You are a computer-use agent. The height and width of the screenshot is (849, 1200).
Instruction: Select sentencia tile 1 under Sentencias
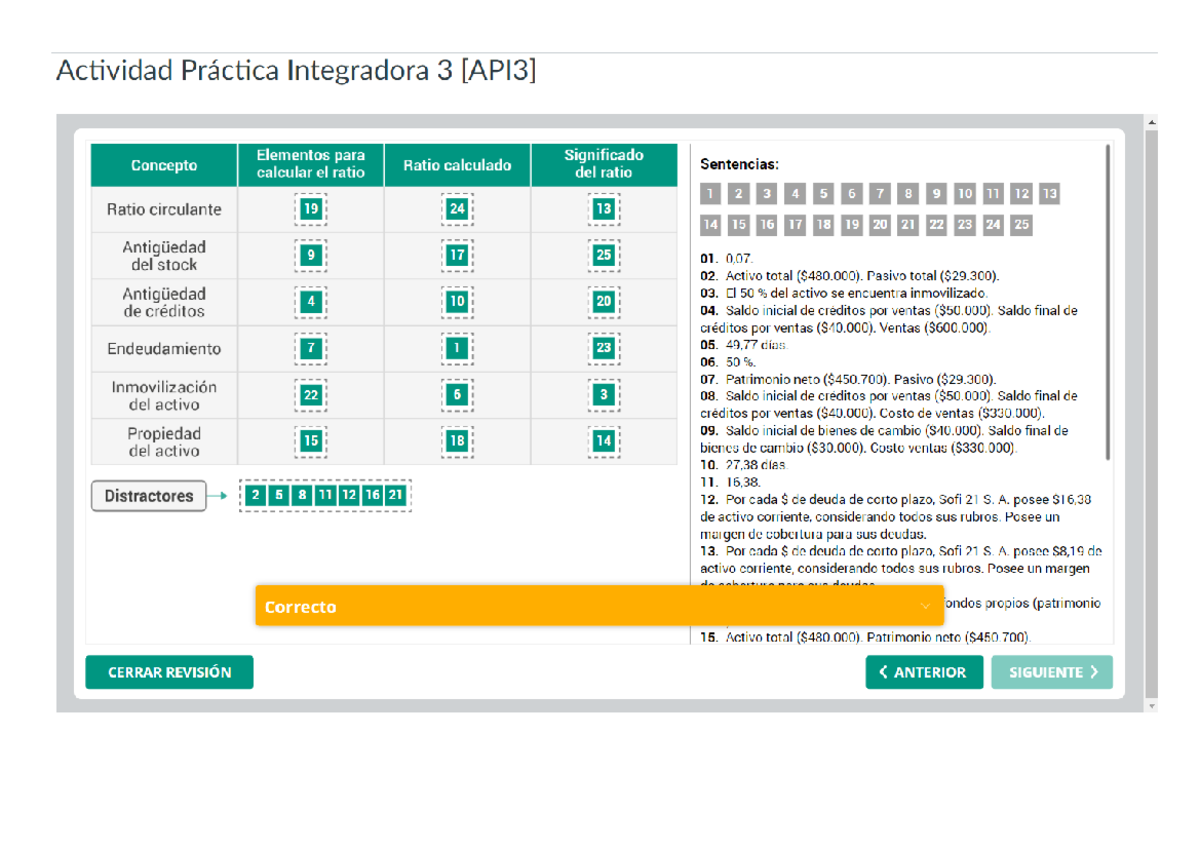(710, 193)
